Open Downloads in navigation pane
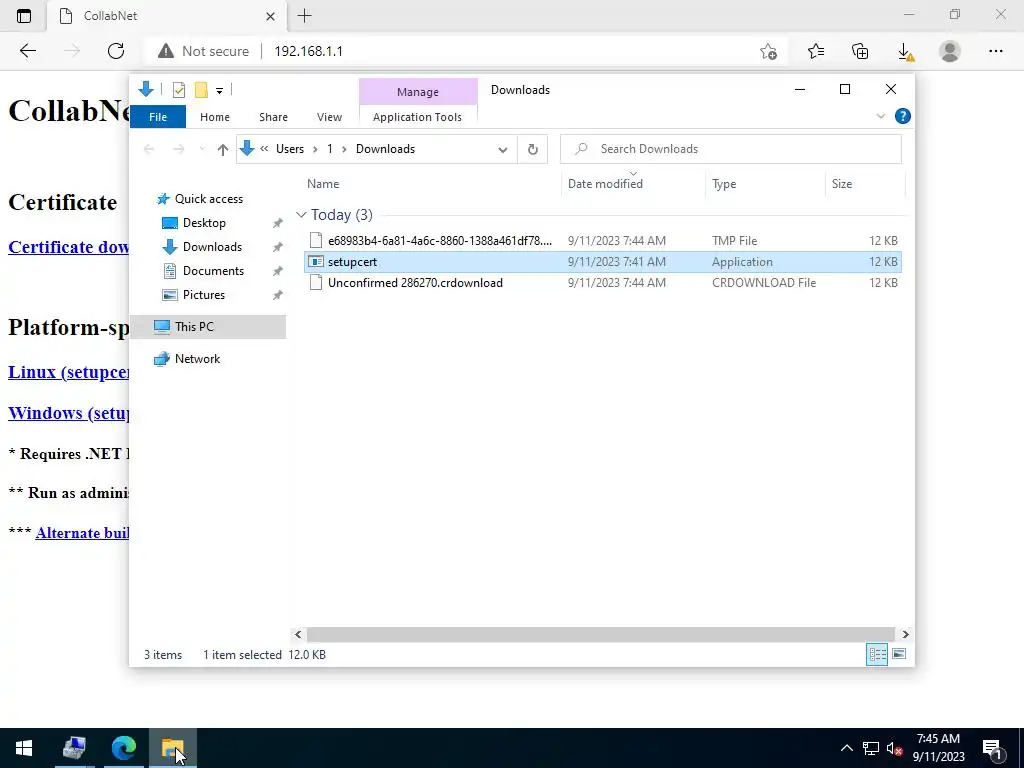The image size is (1024, 768). [212, 247]
